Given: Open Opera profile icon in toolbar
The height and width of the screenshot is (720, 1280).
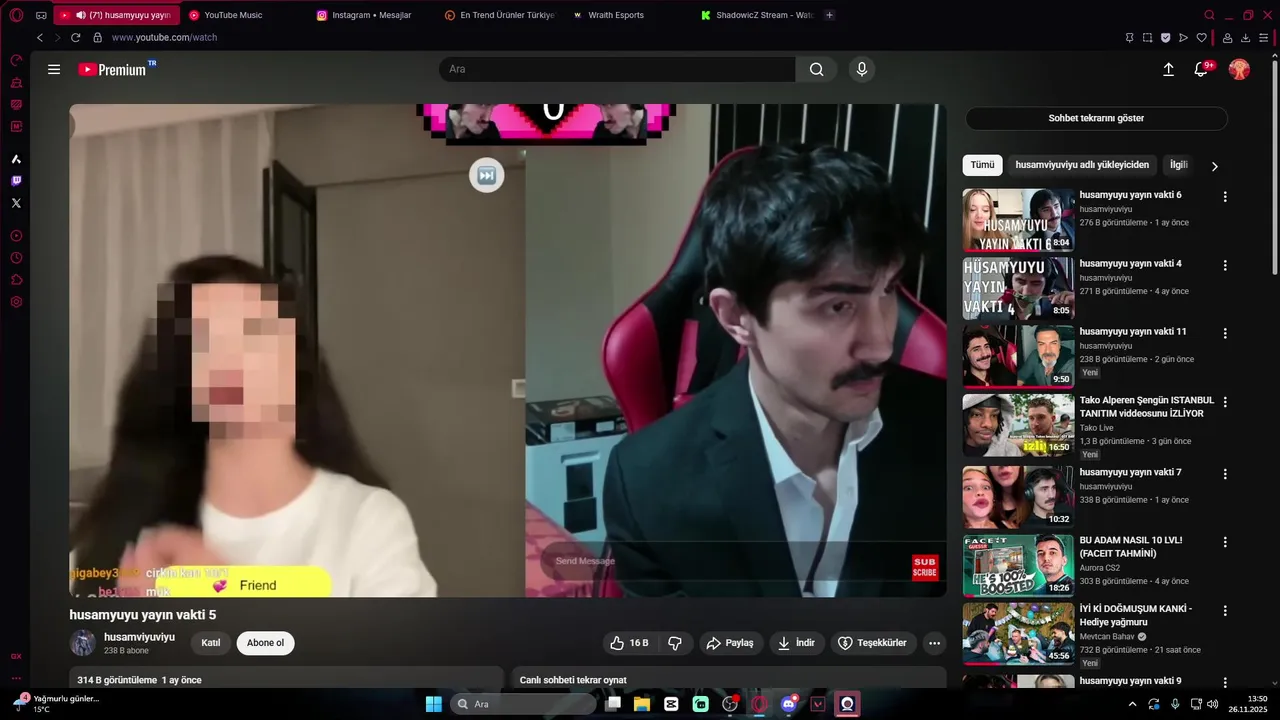Looking at the screenshot, I should (x=1228, y=38).
